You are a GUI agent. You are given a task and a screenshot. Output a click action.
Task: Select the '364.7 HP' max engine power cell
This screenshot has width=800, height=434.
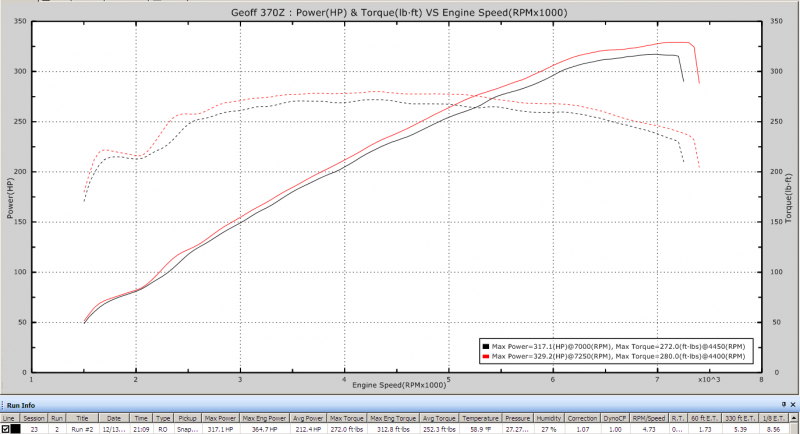click(264, 429)
